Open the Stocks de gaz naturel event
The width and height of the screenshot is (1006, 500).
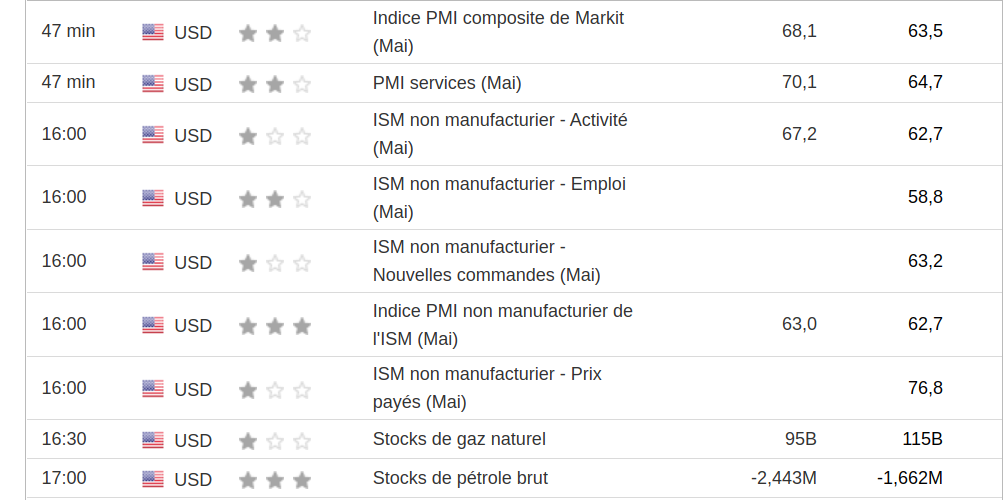(x=459, y=439)
